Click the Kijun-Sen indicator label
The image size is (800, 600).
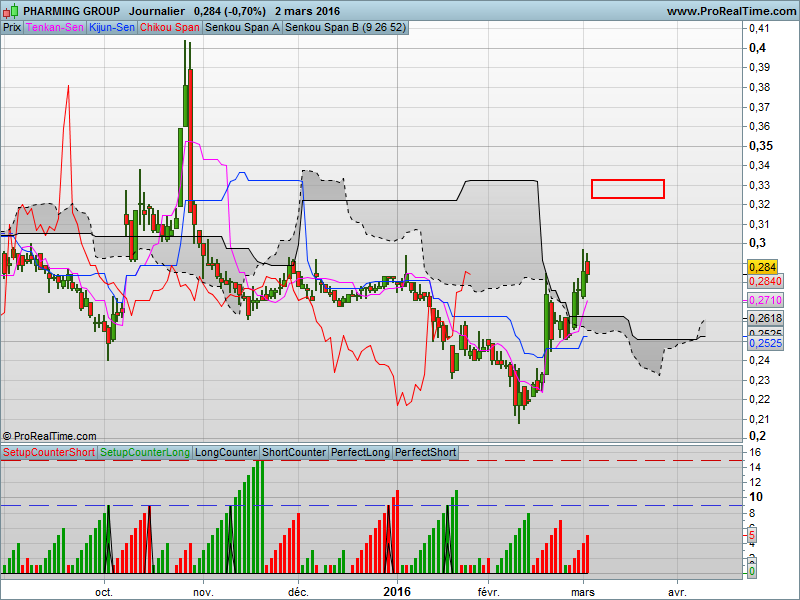pyautogui.click(x=112, y=28)
